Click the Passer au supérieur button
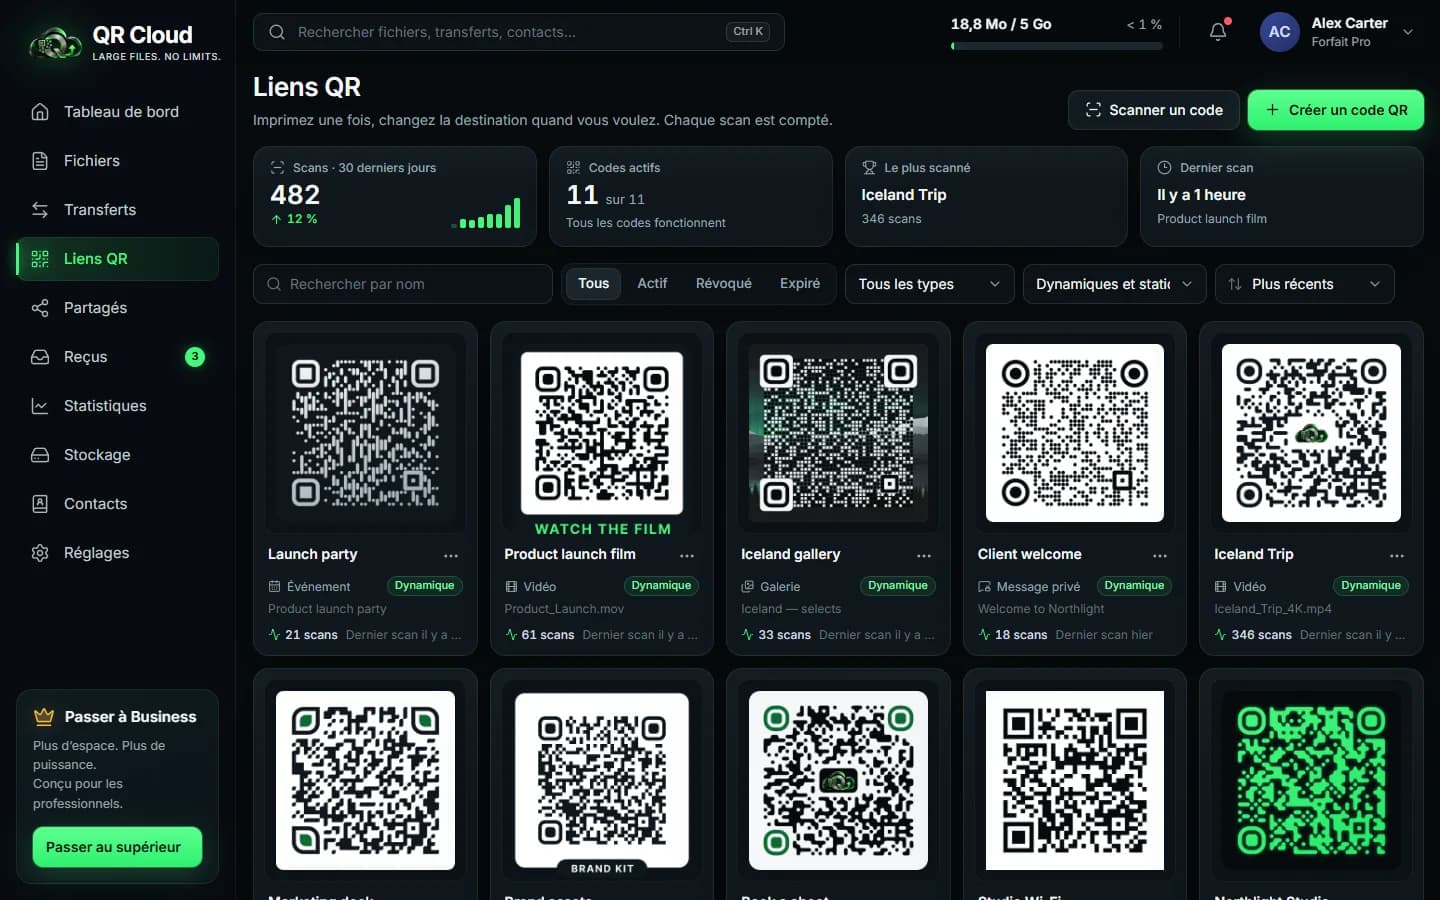1440x900 pixels. (x=117, y=847)
